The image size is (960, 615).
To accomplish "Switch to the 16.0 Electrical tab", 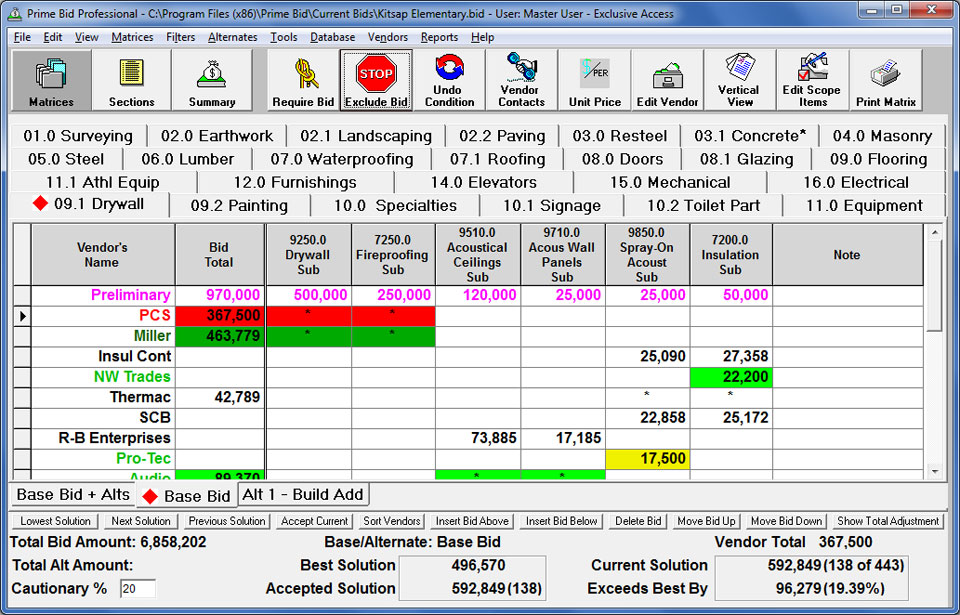I will (x=855, y=182).
